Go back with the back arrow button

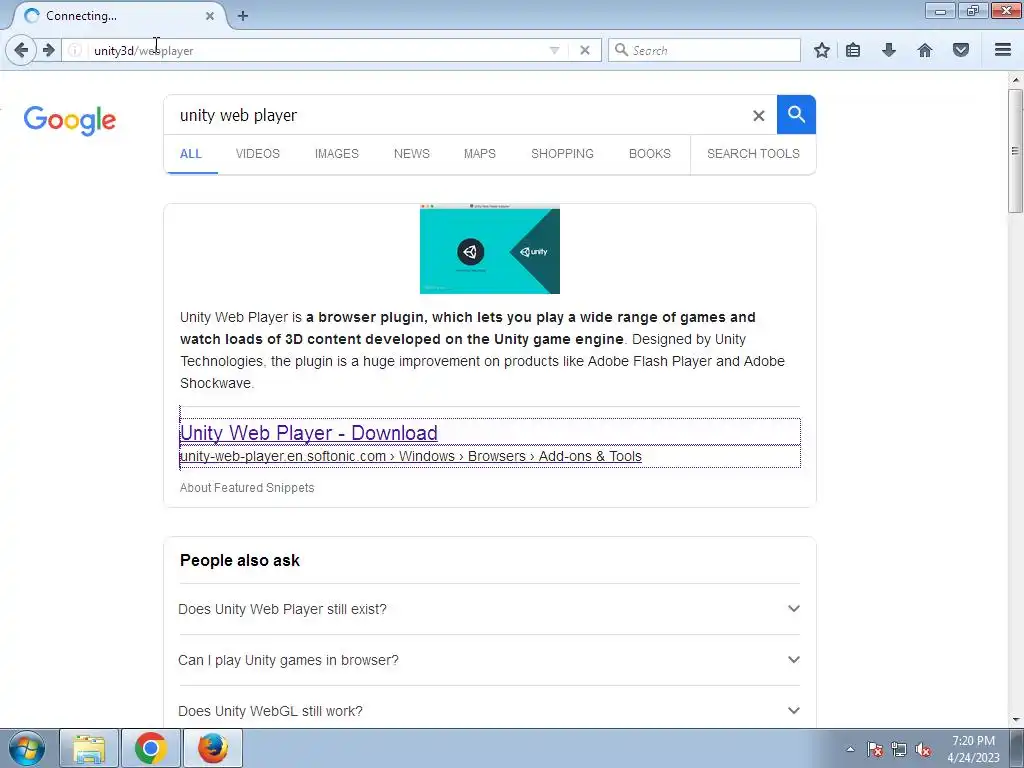tap(21, 50)
